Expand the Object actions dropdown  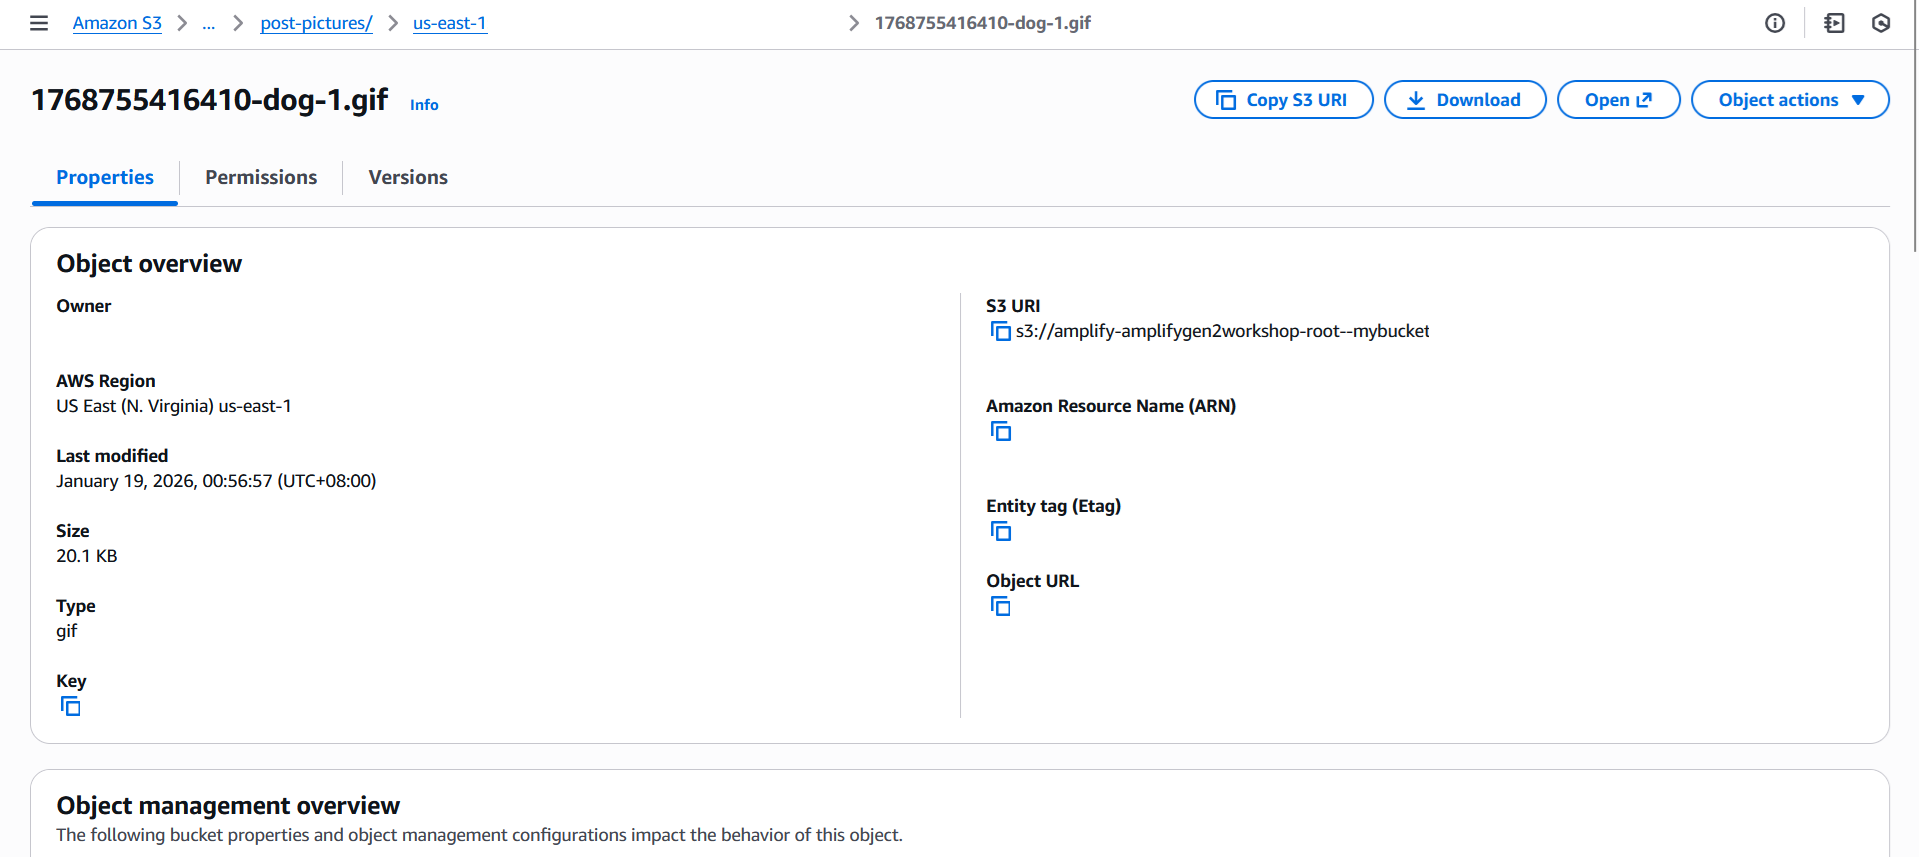(x=1790, y=100)
